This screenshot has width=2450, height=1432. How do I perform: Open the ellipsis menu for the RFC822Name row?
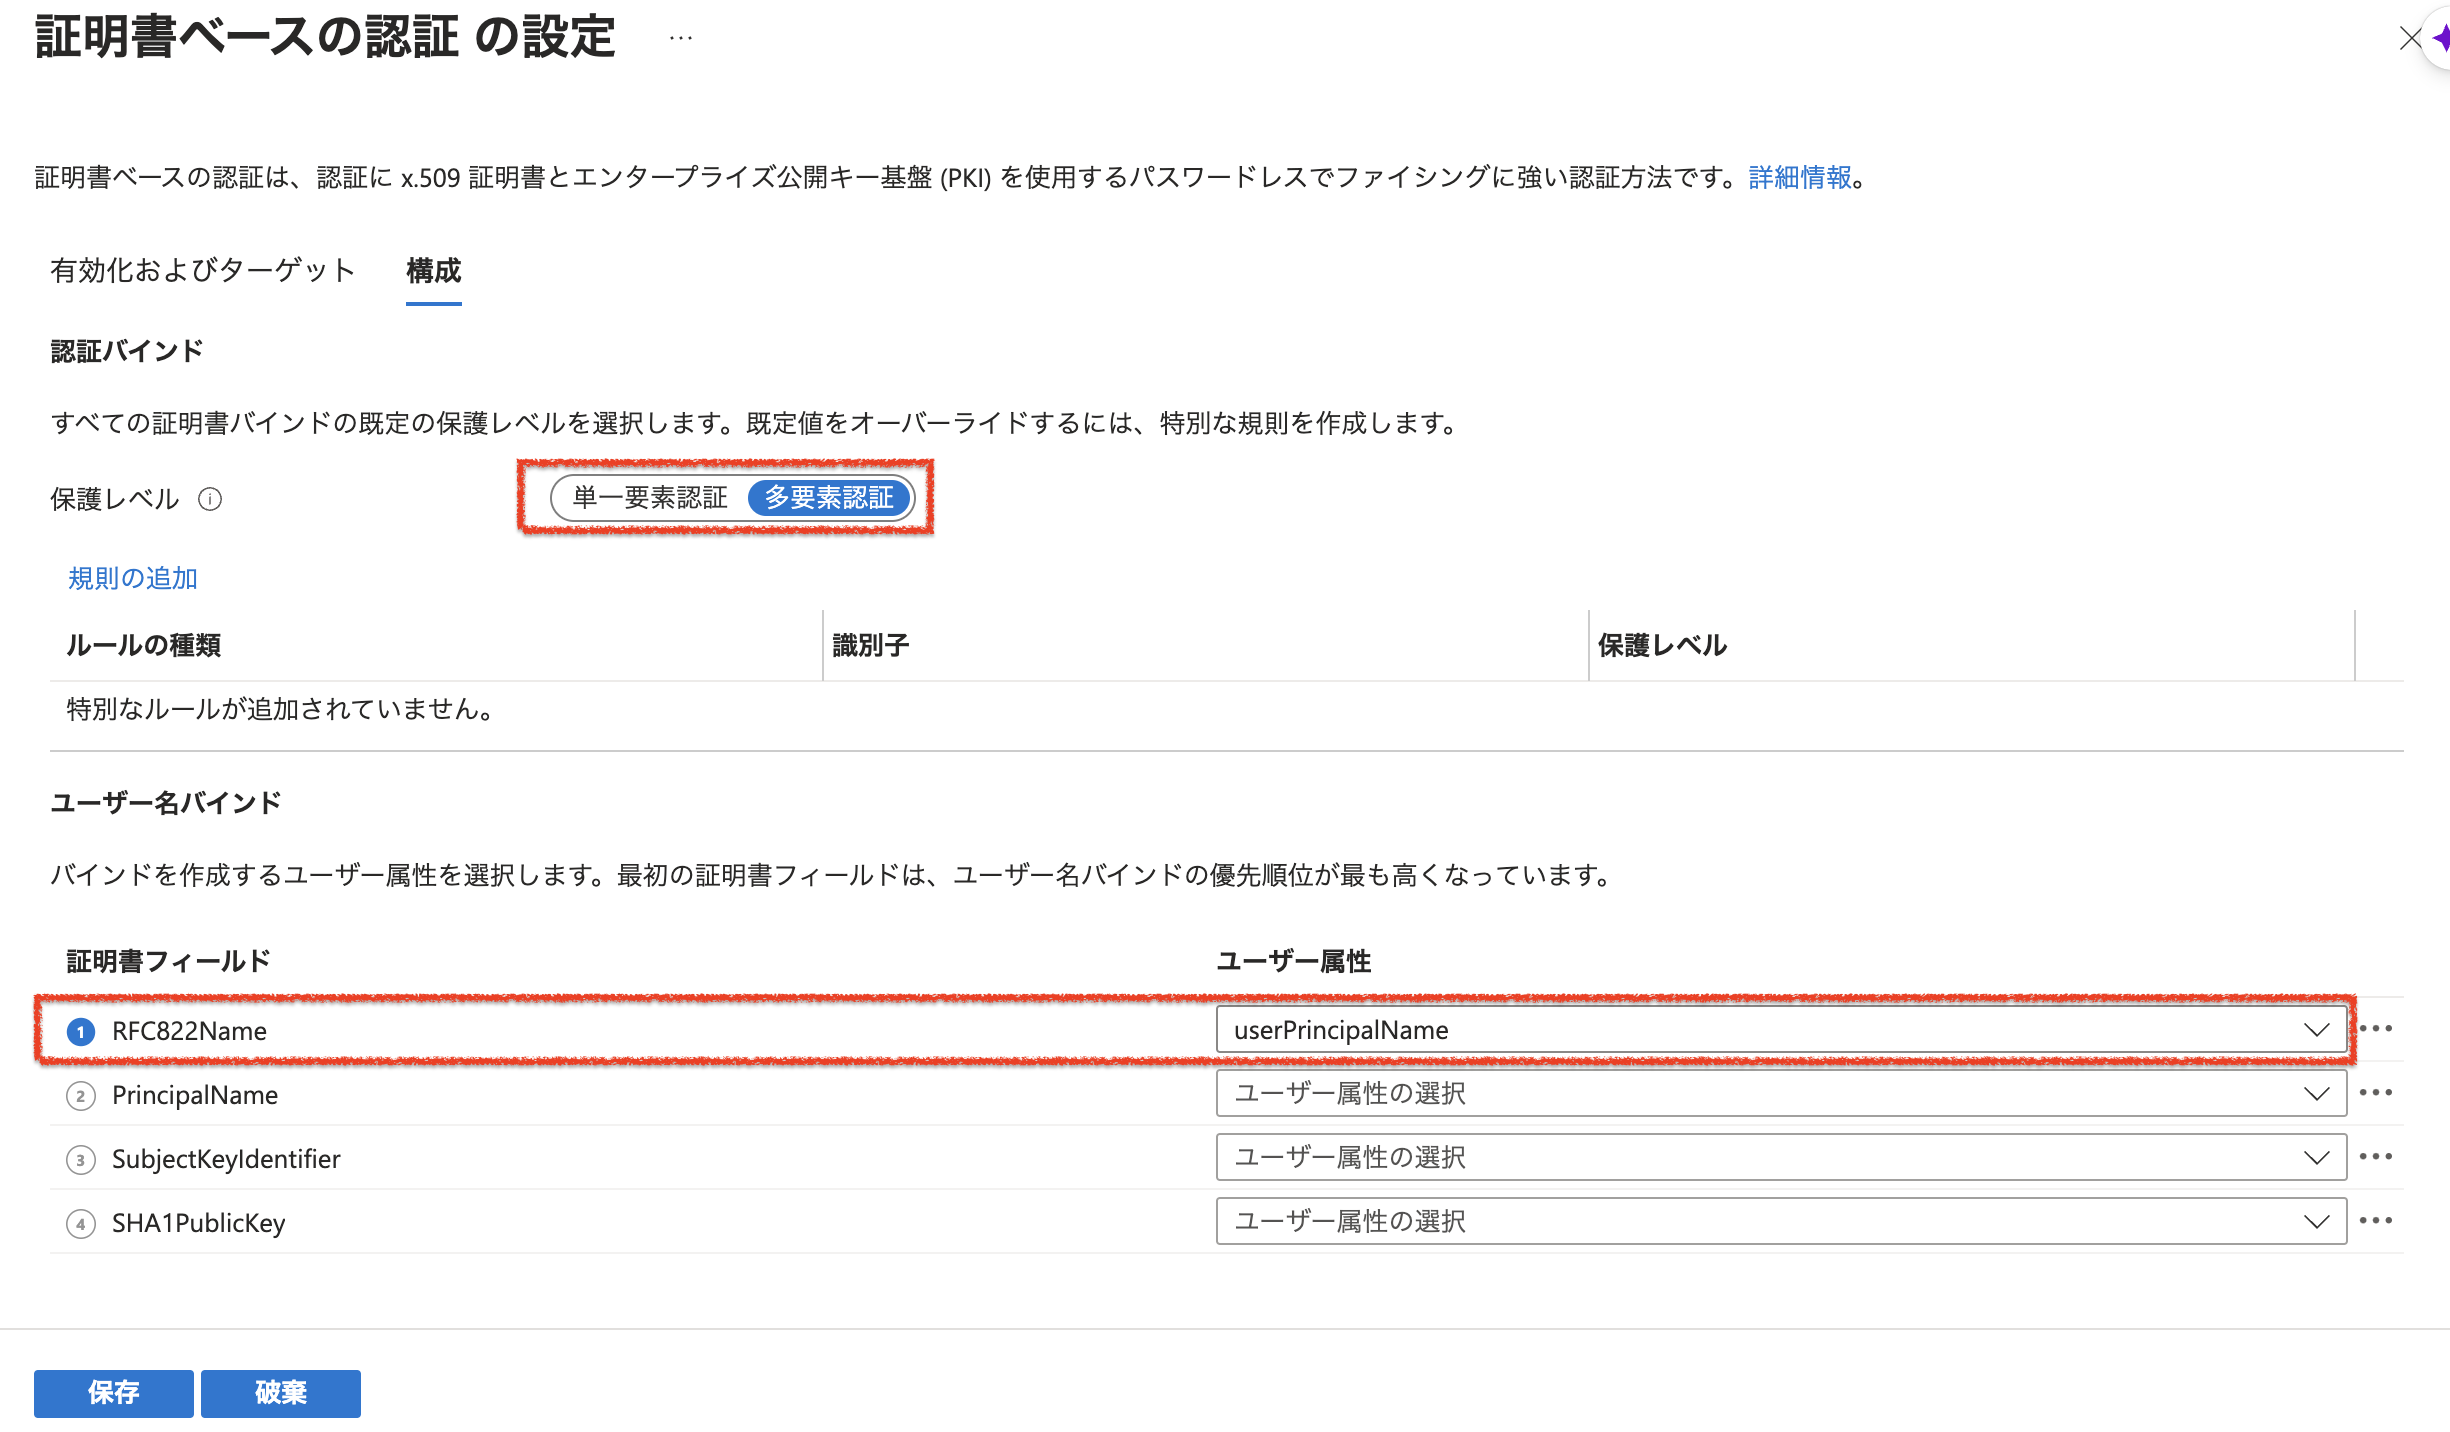tap(2375, 1029)
